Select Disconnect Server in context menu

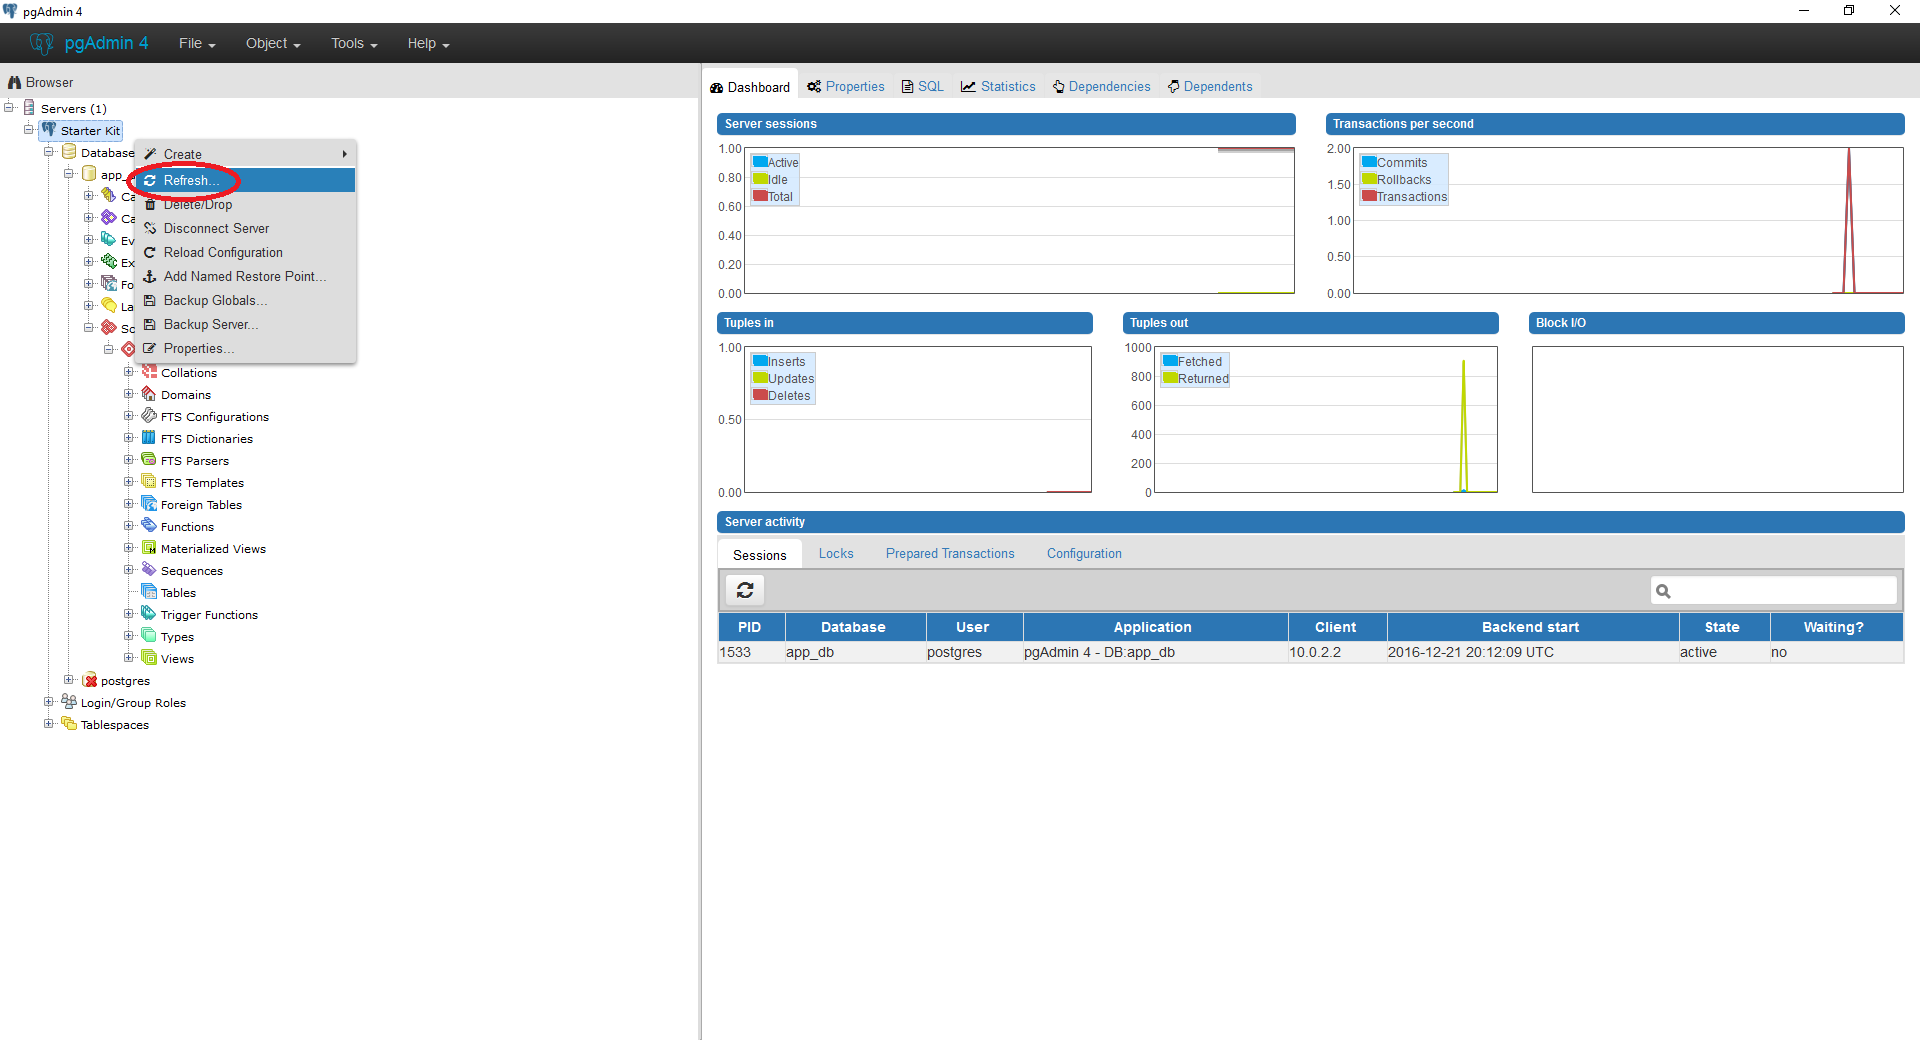245,228
